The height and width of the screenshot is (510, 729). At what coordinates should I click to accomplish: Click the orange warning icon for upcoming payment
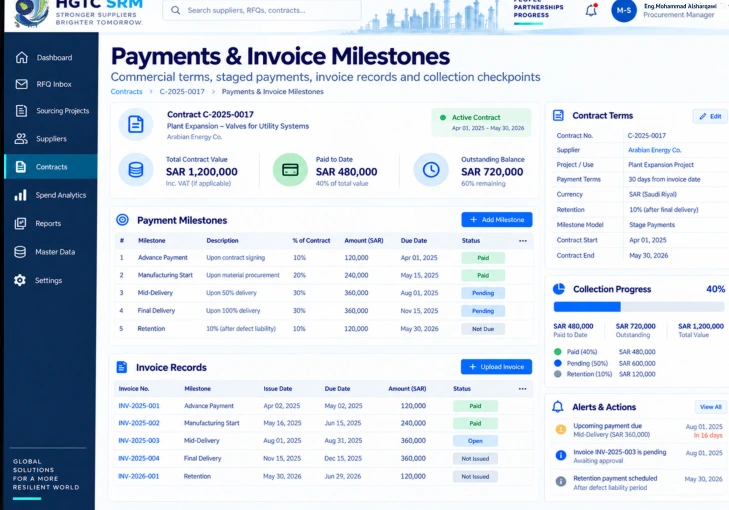(x=561, y=429)
